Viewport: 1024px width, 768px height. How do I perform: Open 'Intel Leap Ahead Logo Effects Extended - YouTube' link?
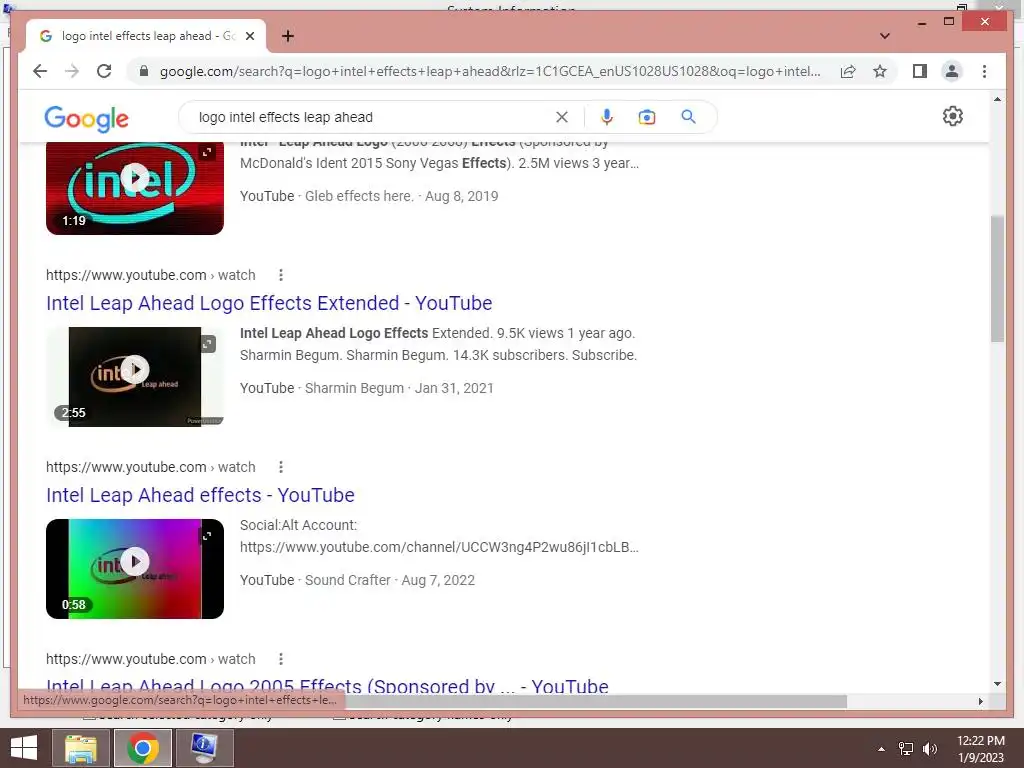pos(269,303)
